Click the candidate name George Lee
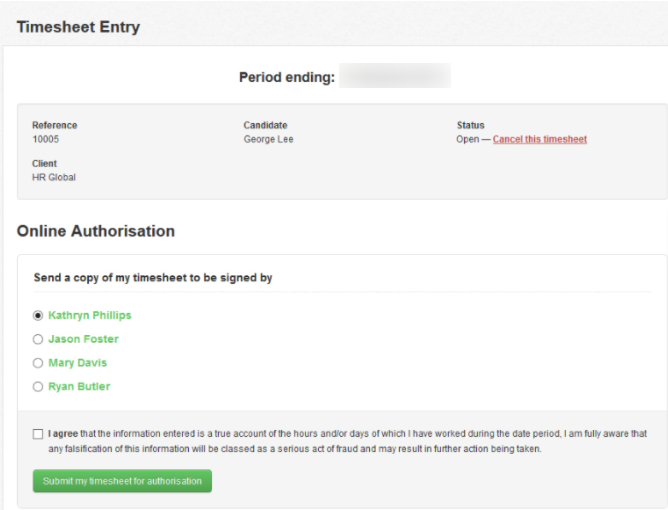The height and width of the screenshot is (510, 668). 268,139
